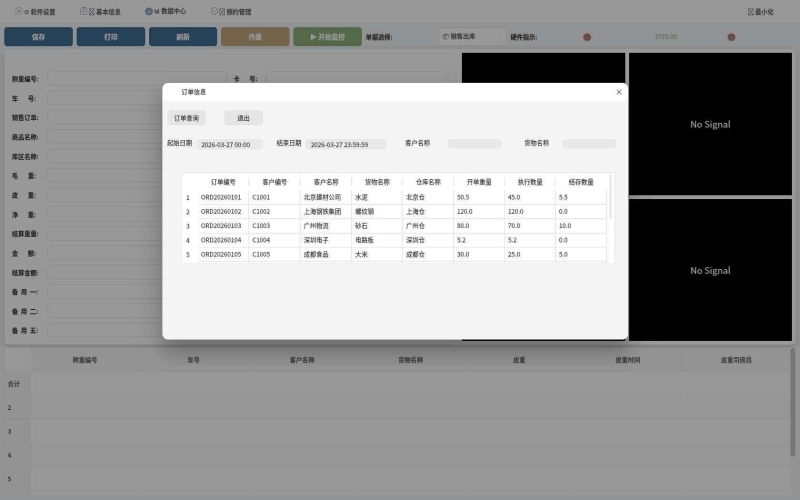Image resolution: width=800 pixels, height=500 pixels.
Task: Sort by the 开单重量 column header
Action: tap(478, 182)
